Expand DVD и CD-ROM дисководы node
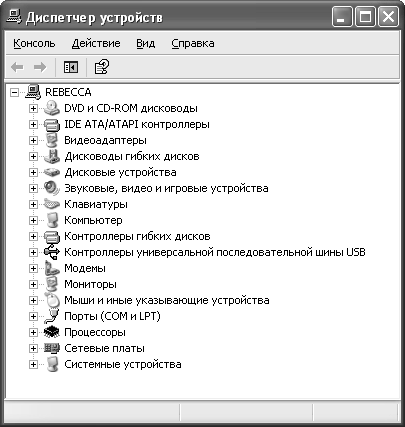The width and height of the screenshot is (405, 427). 33,108
